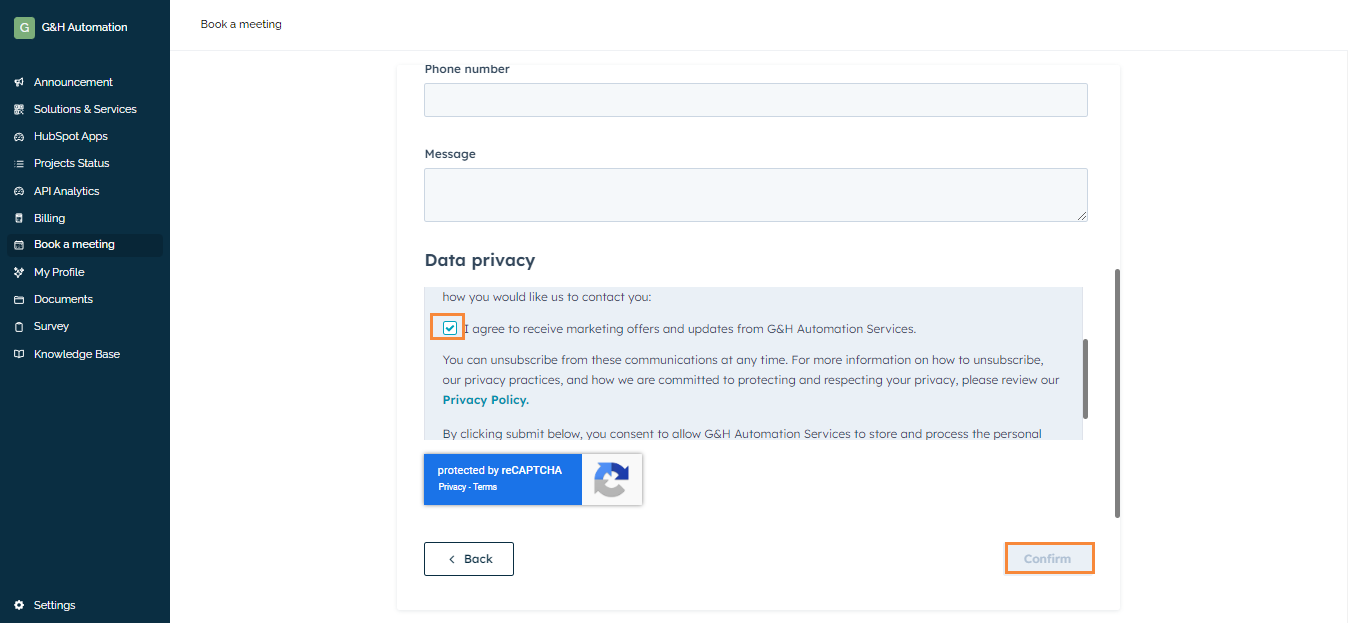Click the Settings gear icon
The image size is (1348, 623).
[x=19, y=605]
